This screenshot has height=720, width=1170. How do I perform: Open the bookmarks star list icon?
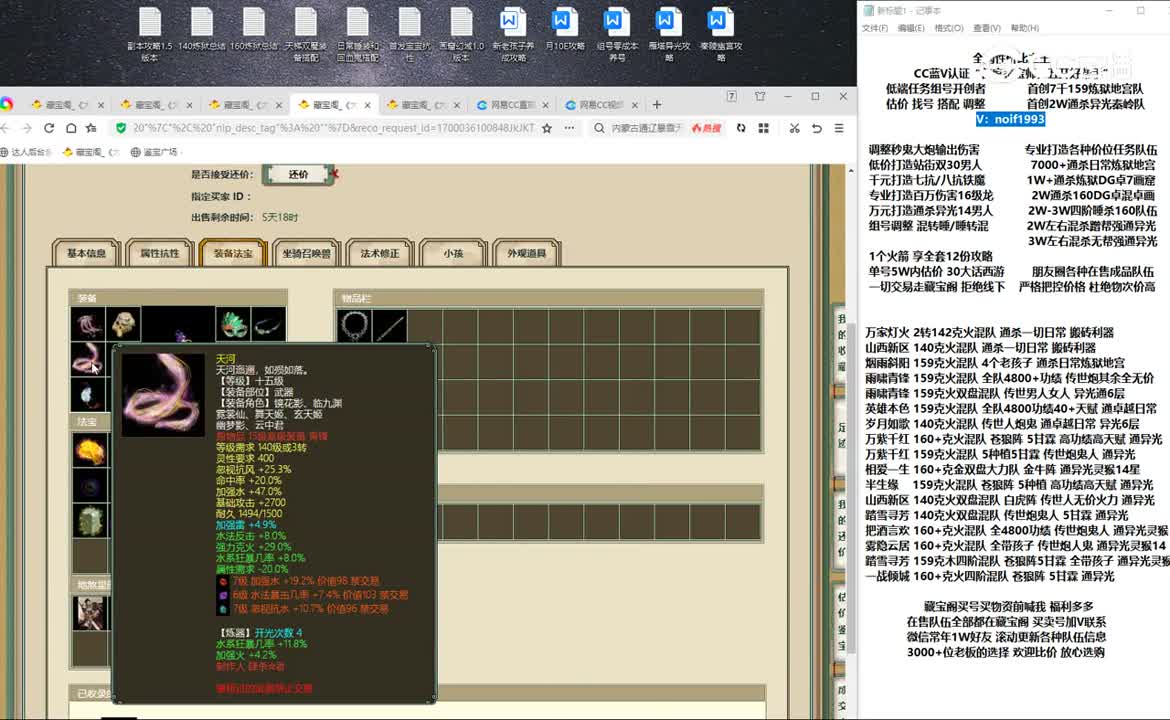[91, 128]
